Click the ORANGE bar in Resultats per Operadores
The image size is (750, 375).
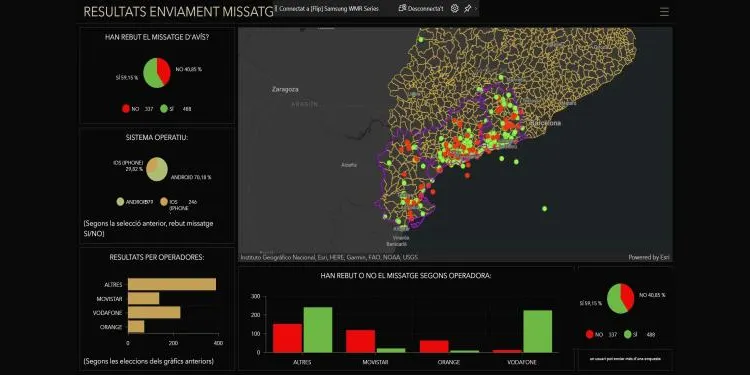[136, 327]
